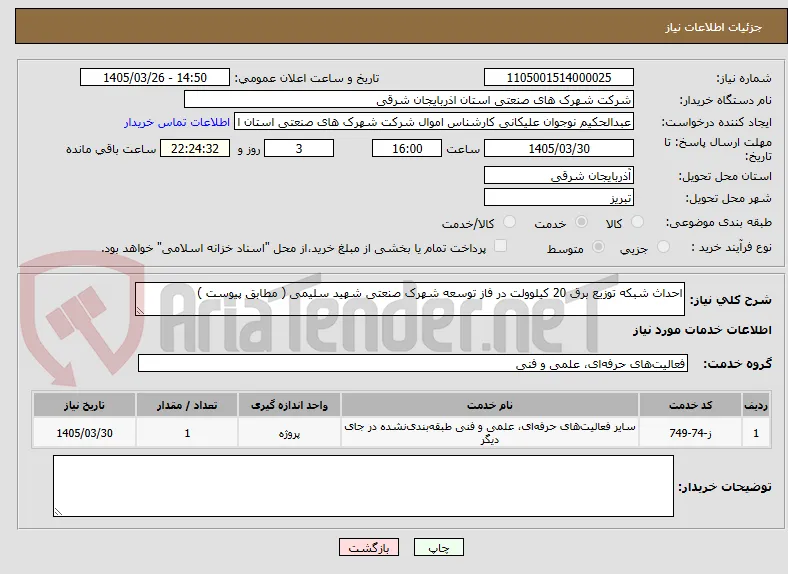Click the جزئیات اطلاعات نیاز page title

[714, 27]
